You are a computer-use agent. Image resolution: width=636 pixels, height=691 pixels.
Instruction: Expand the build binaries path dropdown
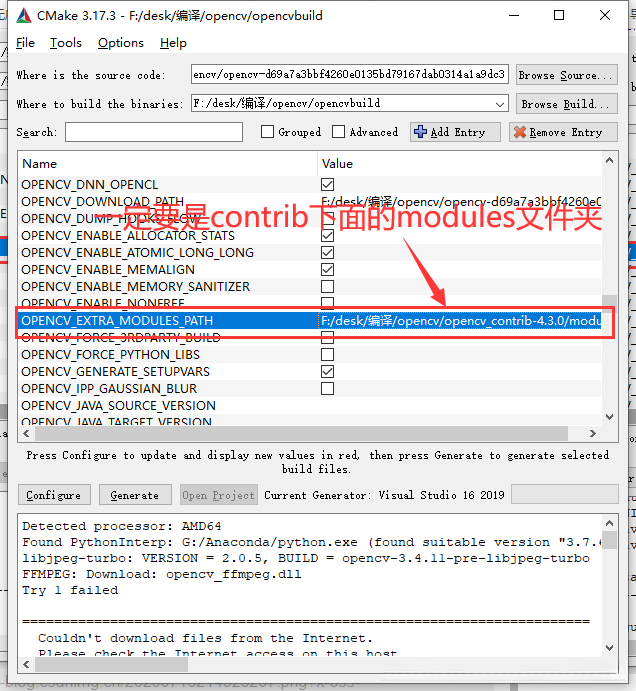[499, 104]
